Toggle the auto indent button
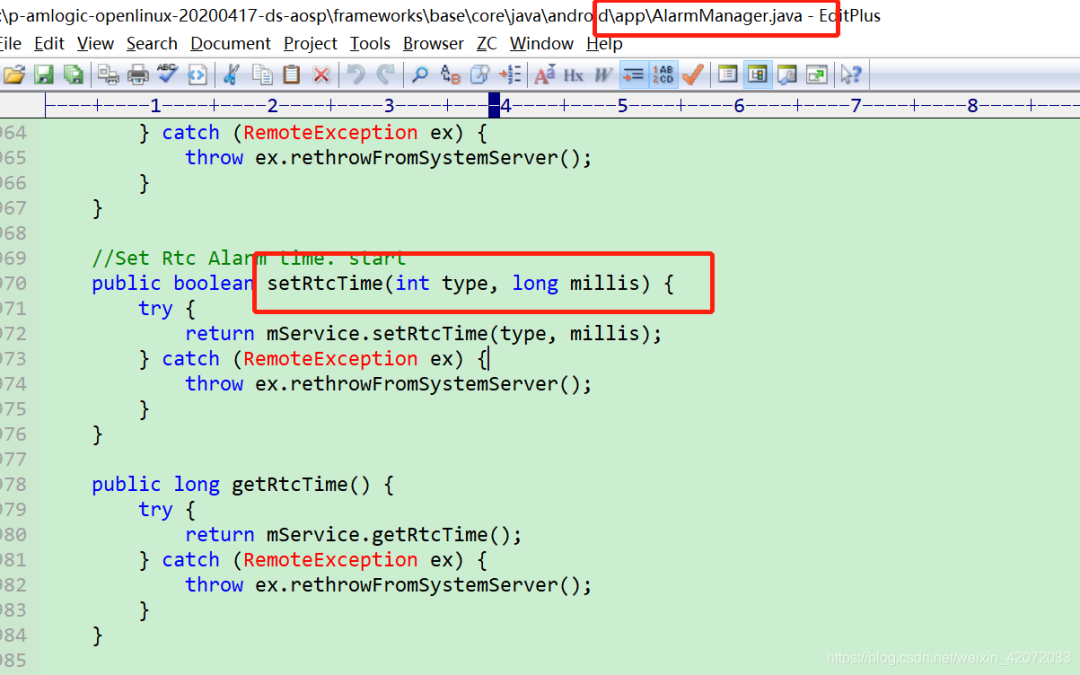The image size is (1080, 675). click(633, 74)
